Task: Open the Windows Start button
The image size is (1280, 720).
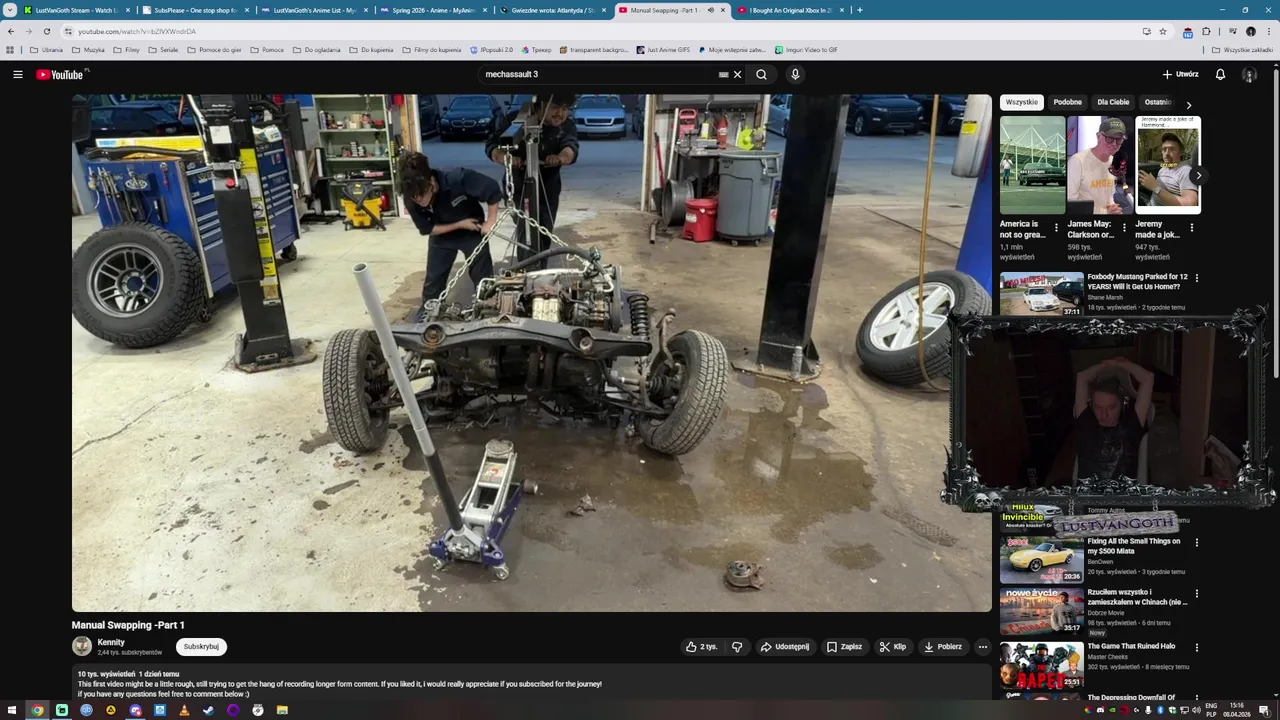Action: pos(11,710)
